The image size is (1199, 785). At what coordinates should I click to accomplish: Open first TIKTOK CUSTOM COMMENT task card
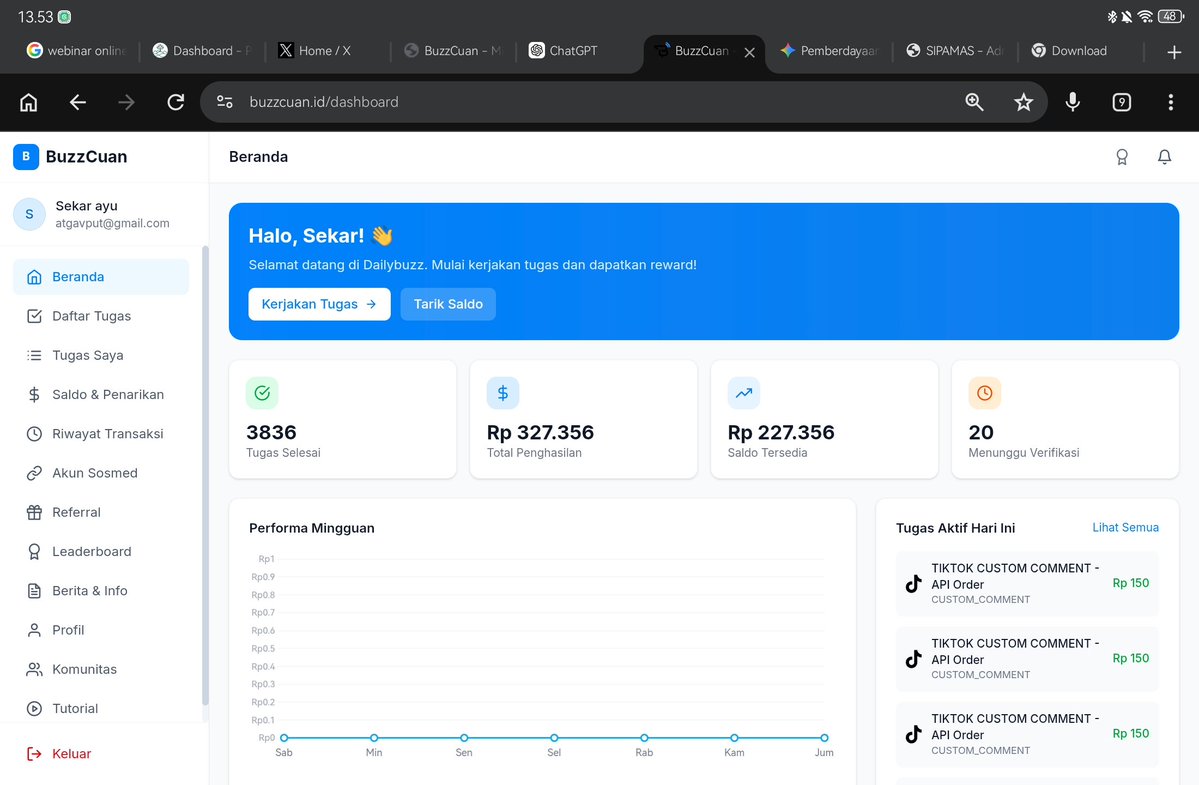[x=1027, y=583]
